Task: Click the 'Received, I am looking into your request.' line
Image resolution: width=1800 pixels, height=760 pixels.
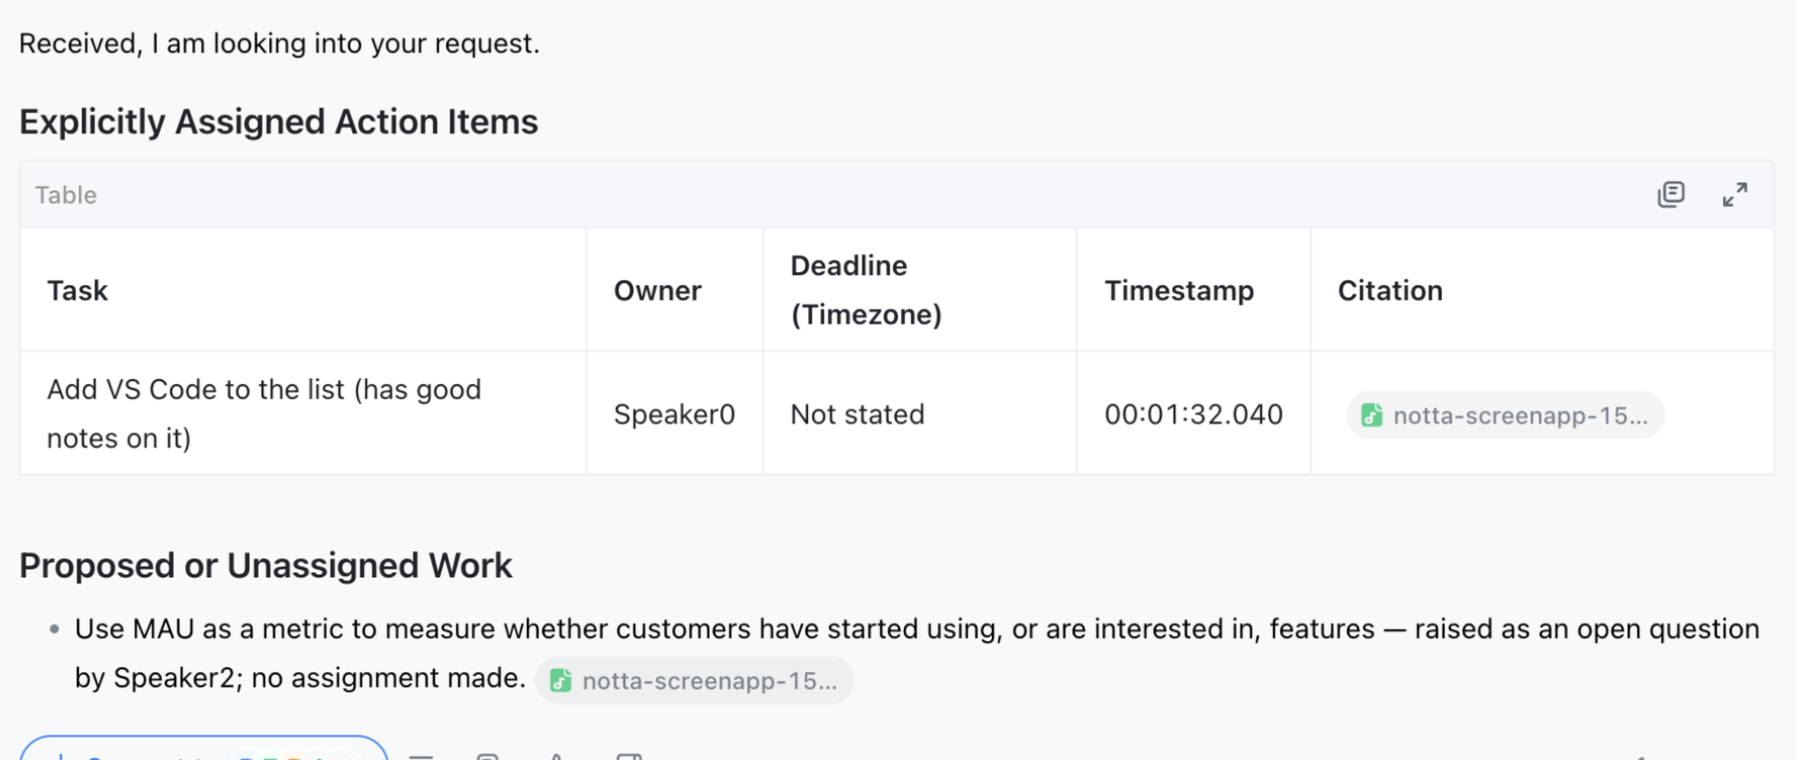Action: (279, 44)
